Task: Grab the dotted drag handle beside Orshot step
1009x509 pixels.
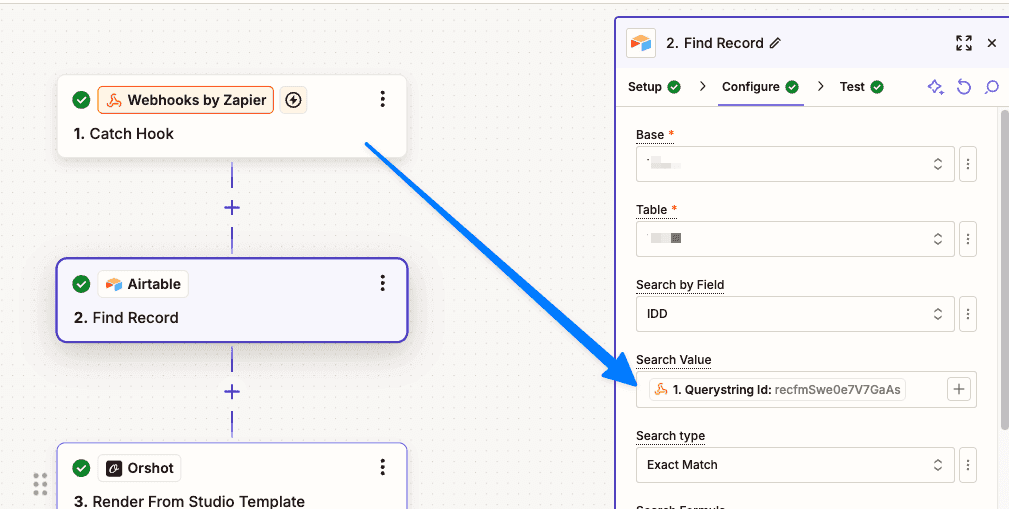Action: 40,482
